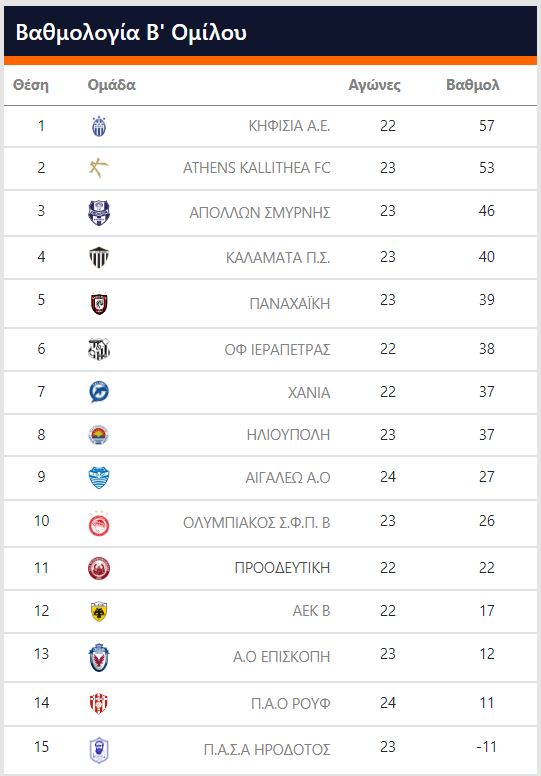
Task: Click the Athens Kallithea FC gold logo
Action: [98, 168]
